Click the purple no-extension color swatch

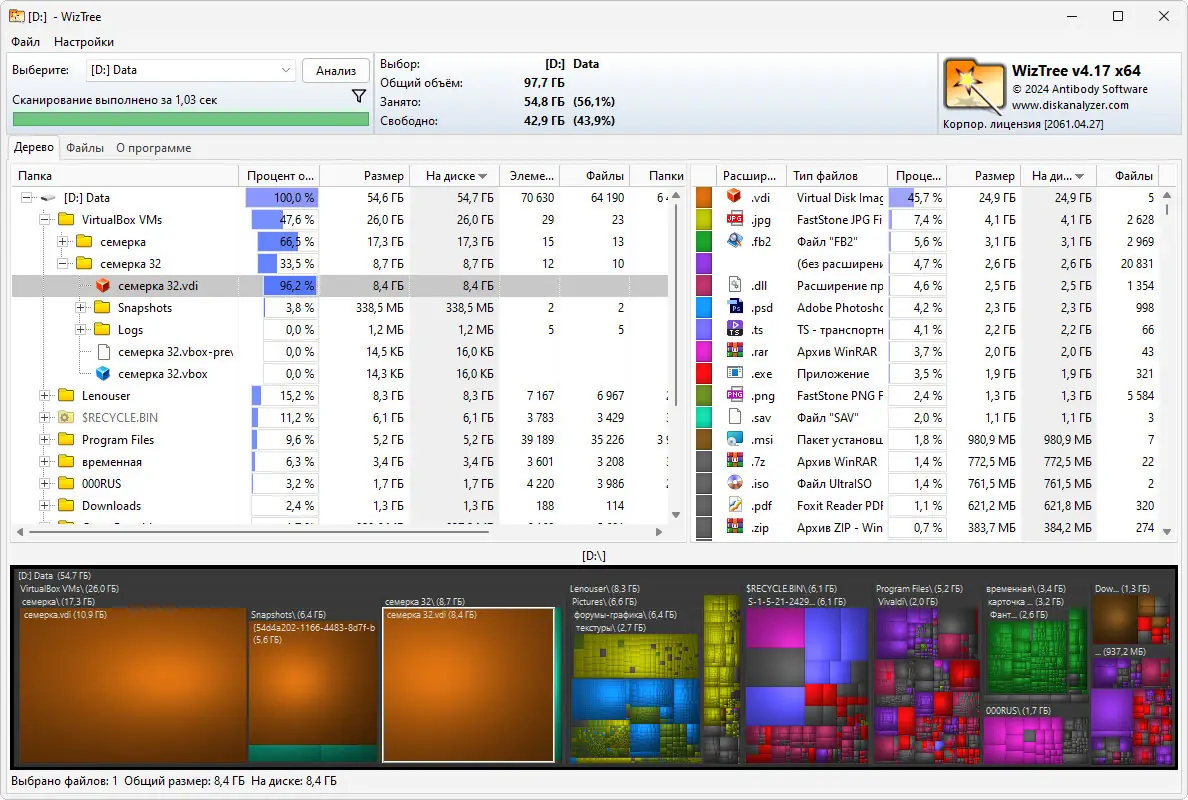tap(704, 263)
